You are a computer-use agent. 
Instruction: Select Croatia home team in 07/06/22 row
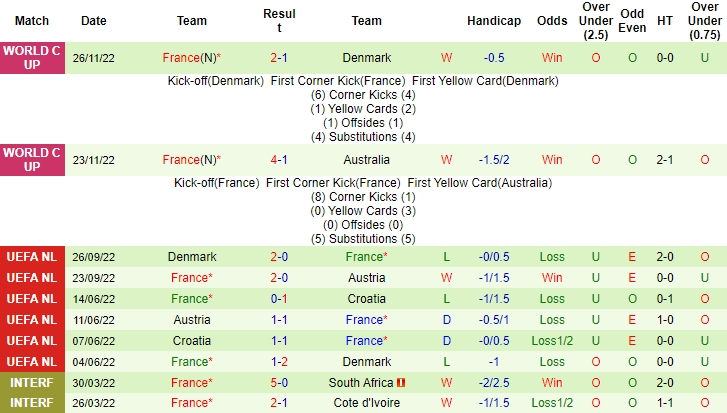[x=192, y=341]
